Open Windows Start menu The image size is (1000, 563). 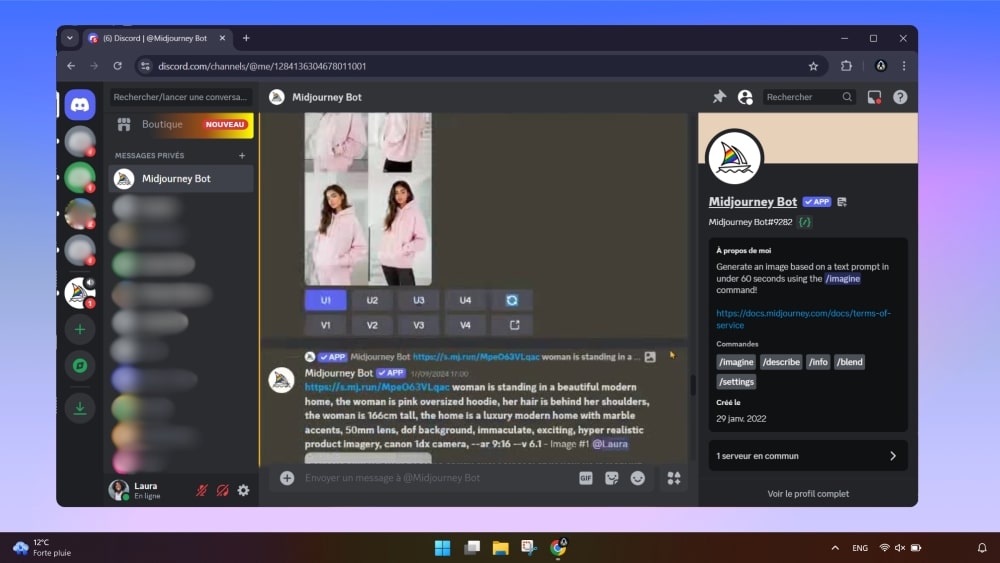[442, 548]
